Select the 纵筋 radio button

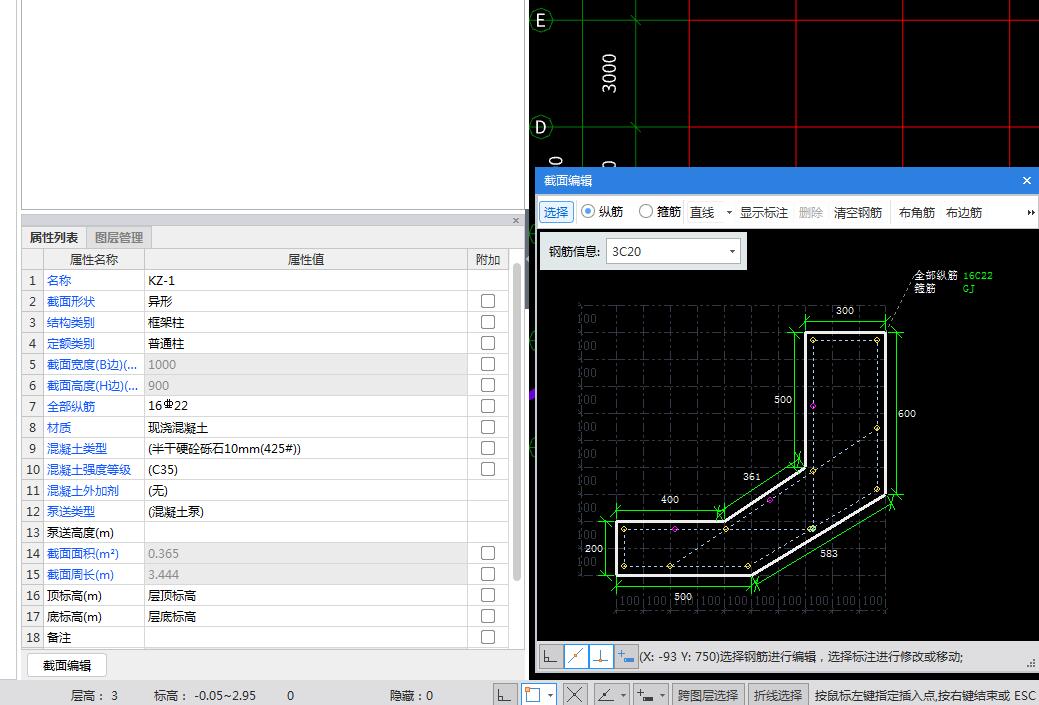coord(588,211)
